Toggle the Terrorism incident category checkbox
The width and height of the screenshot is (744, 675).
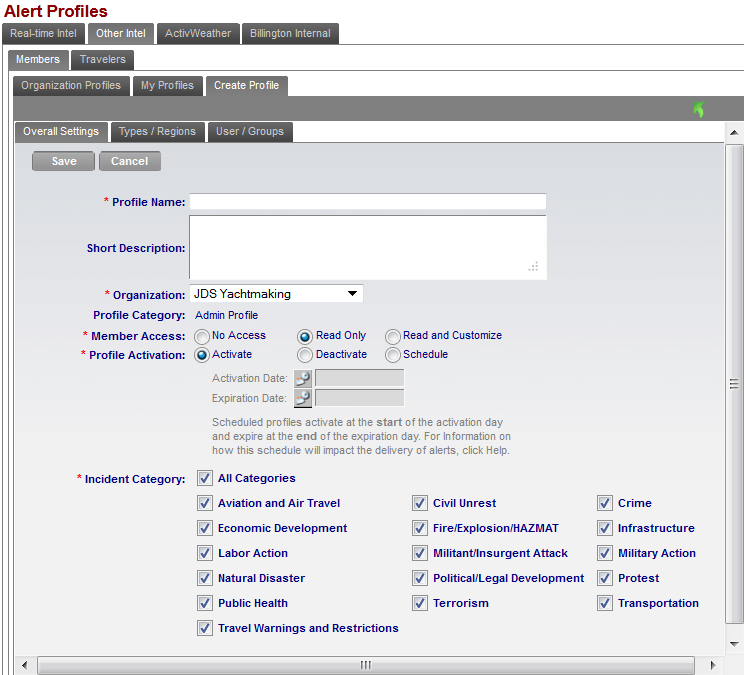(420, 603)
